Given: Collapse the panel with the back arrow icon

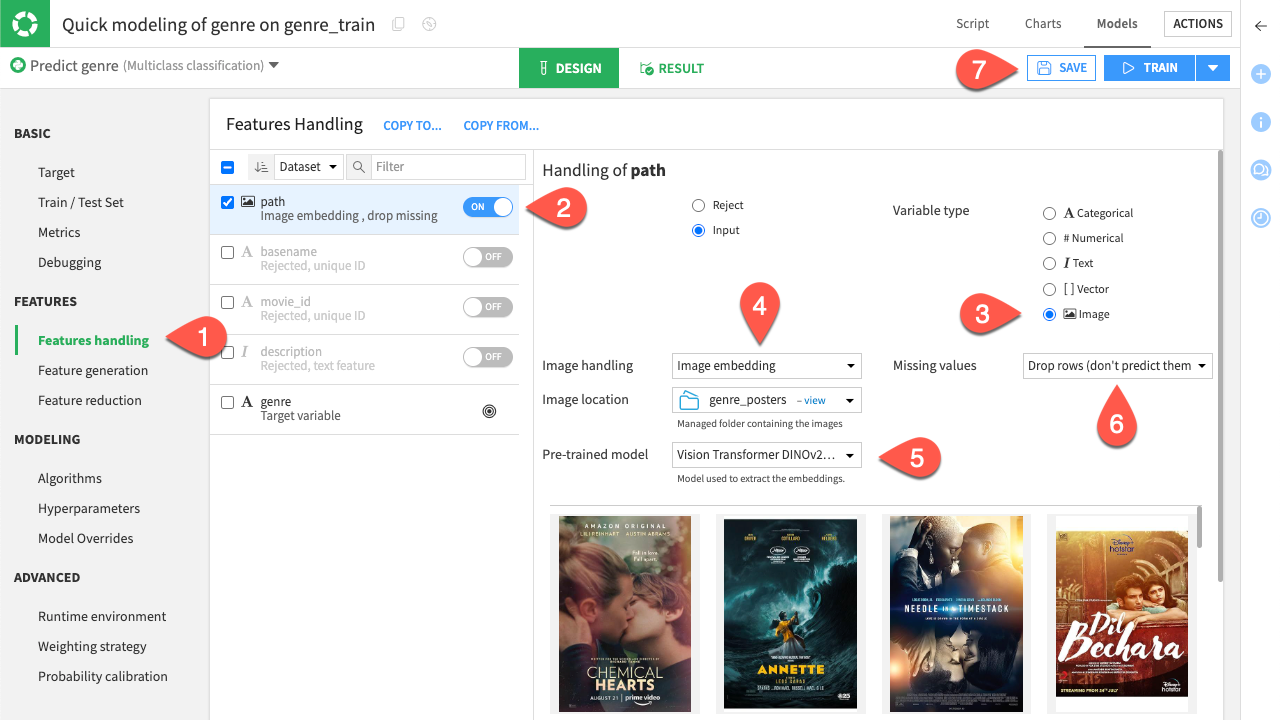Looking at the screenshot, I should click(x=1260, y=27).
